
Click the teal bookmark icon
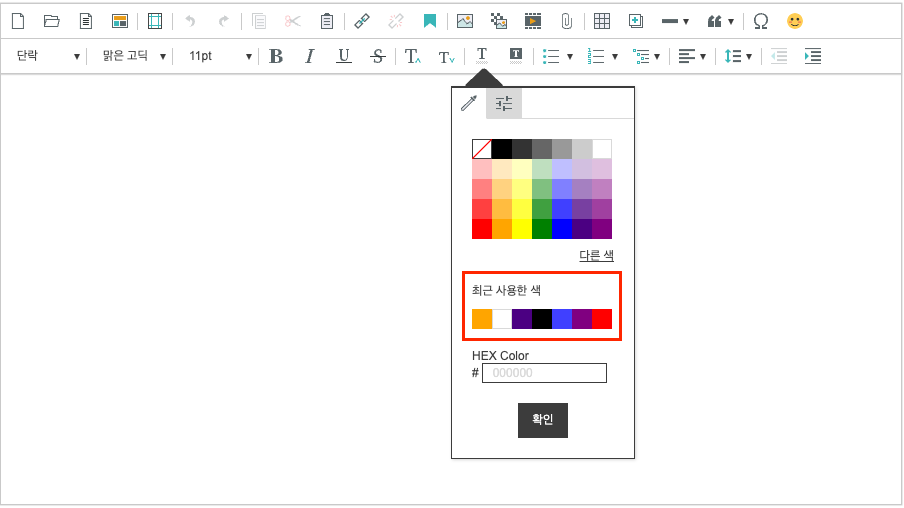pos(429,20)
